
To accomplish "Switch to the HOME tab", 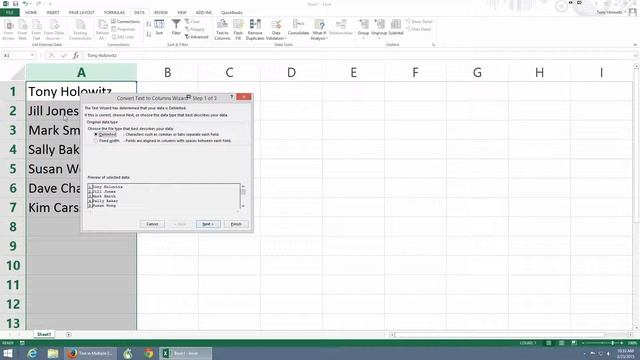I will pyautogui.click(x=31, y=12).
